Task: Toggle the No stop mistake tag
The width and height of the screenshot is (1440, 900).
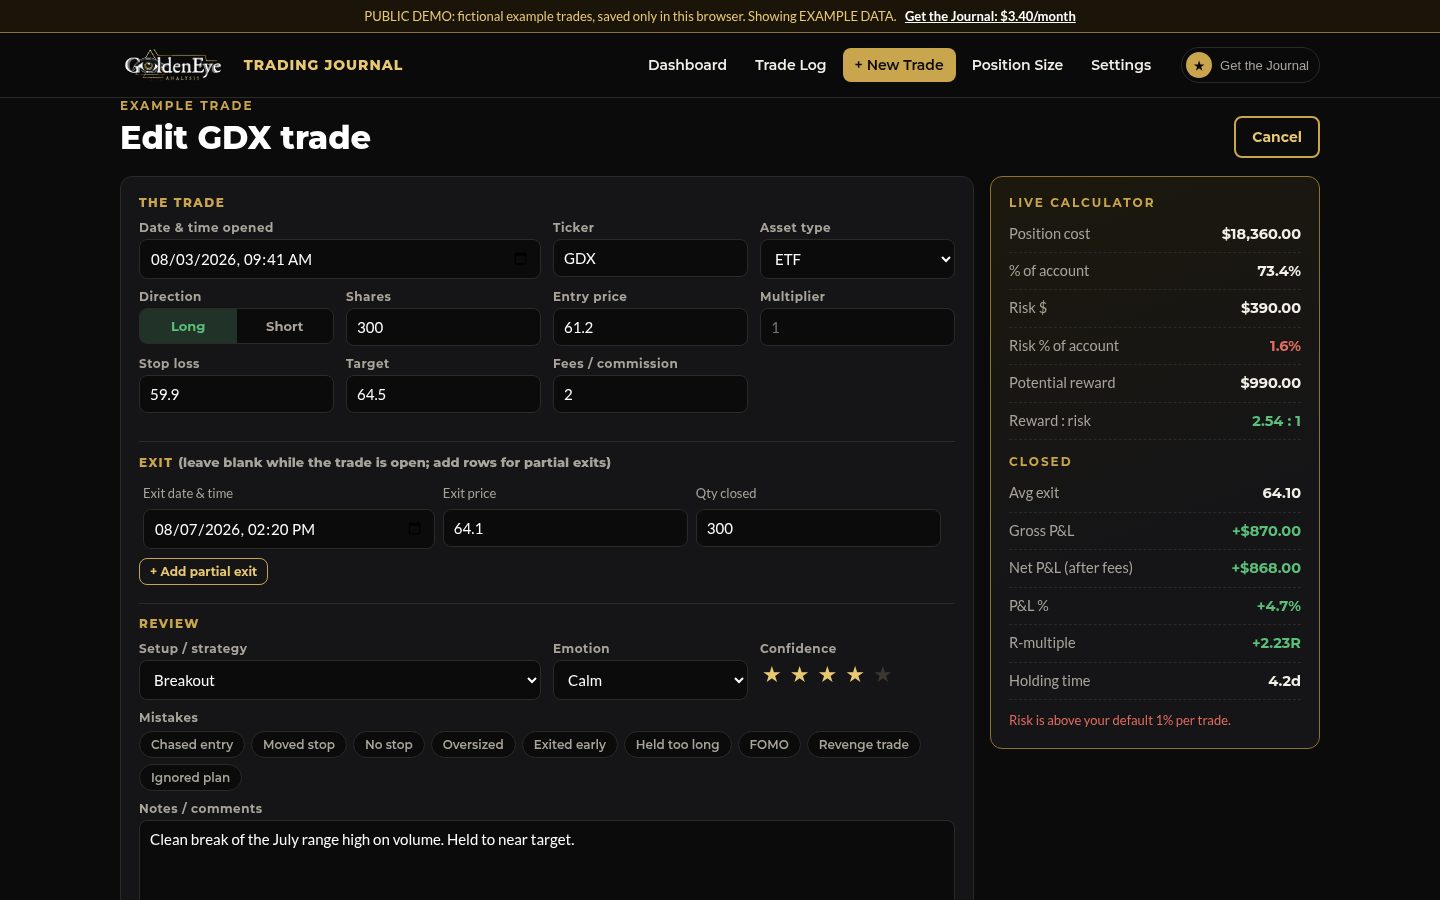Action: click(x=389, y=745)
